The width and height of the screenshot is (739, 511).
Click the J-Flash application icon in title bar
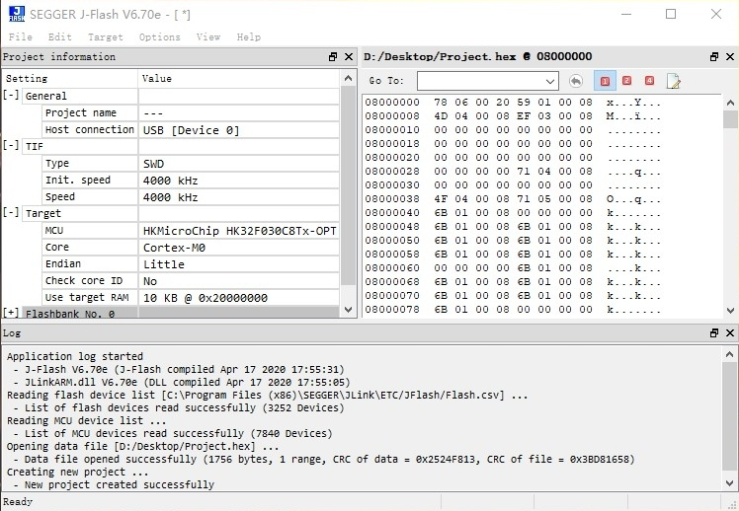[x=17, y=14]
